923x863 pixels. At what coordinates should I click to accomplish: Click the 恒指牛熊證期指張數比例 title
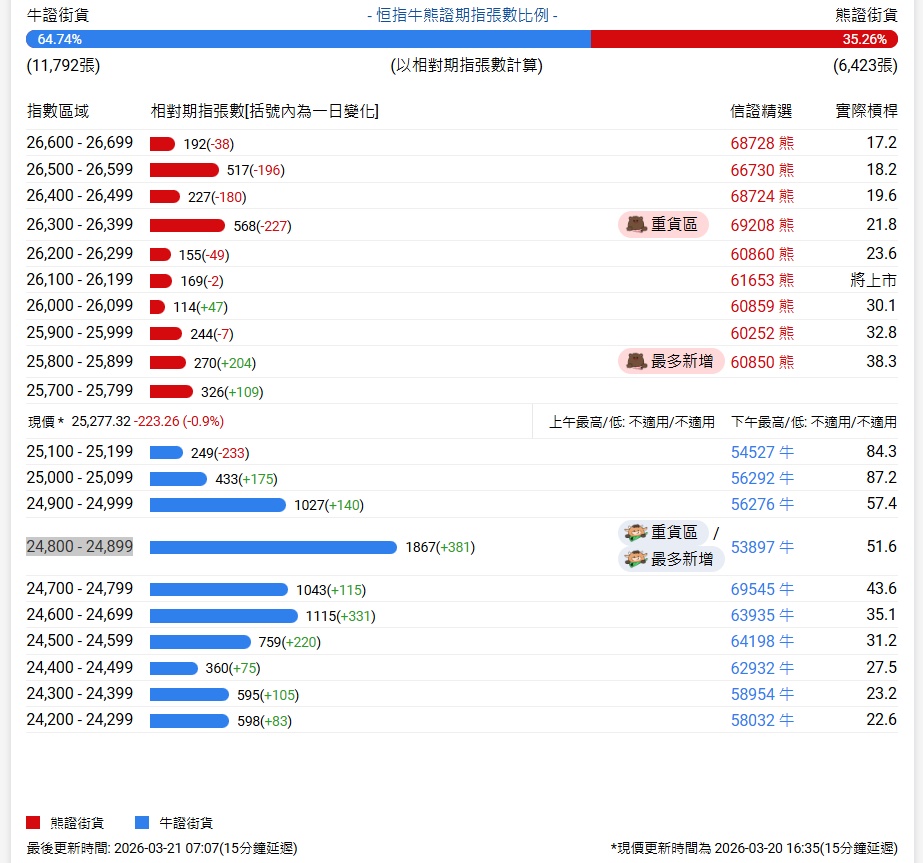(x=462, y=15)
